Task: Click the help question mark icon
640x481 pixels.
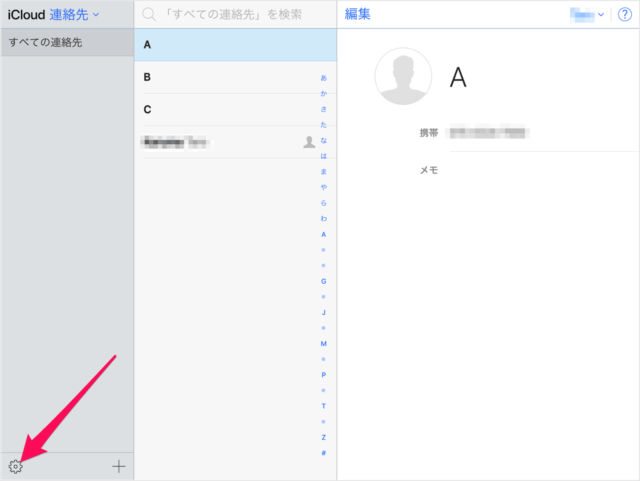Action: pos(624,14)
